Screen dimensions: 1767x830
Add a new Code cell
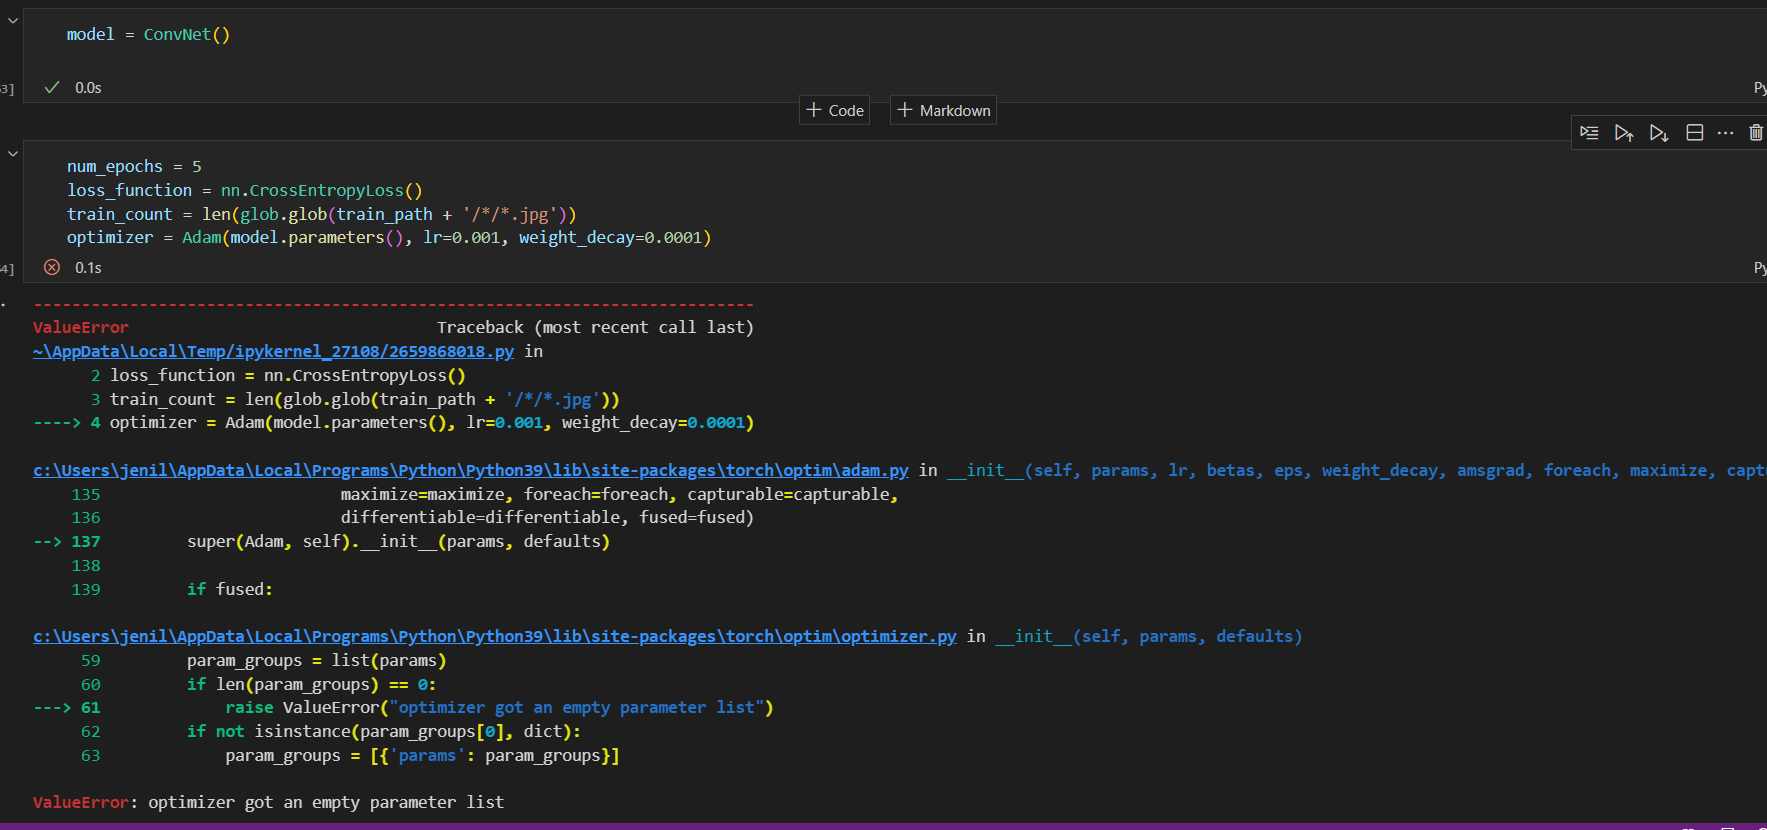pyautogui.click(x=834, y=110)
